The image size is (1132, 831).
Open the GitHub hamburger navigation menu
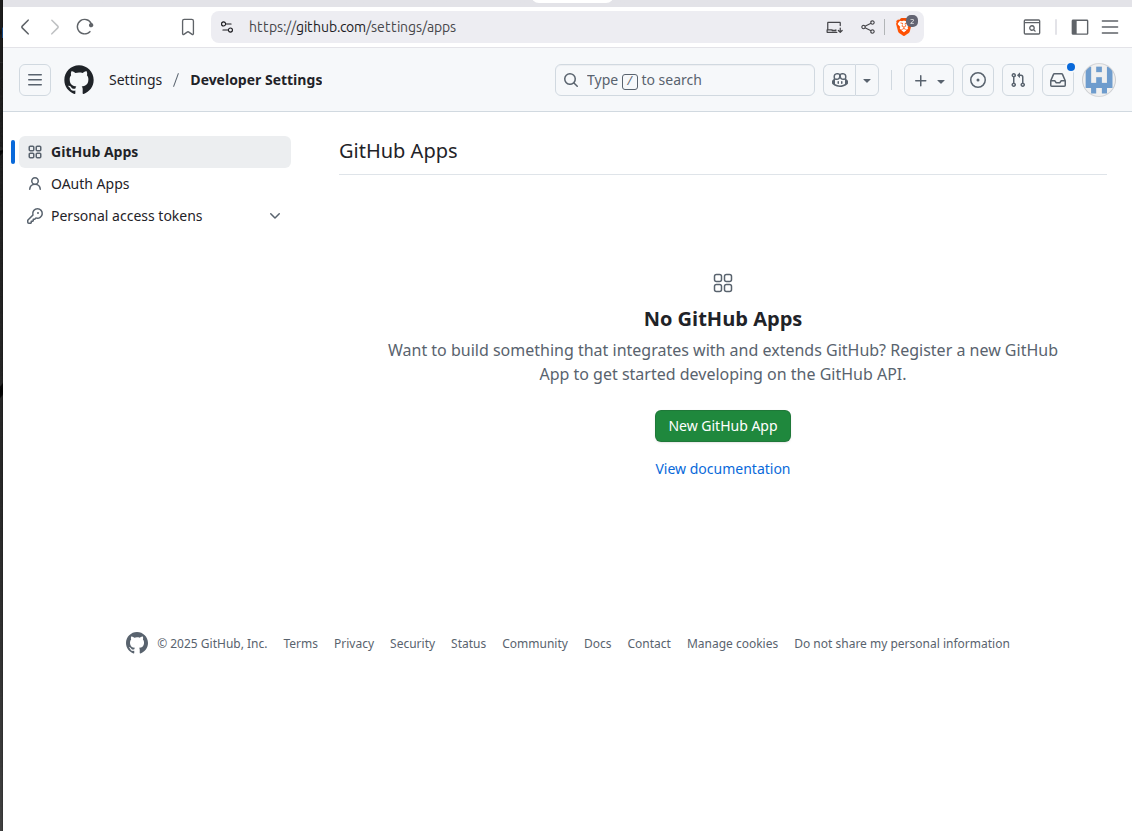tap(35, 80)
